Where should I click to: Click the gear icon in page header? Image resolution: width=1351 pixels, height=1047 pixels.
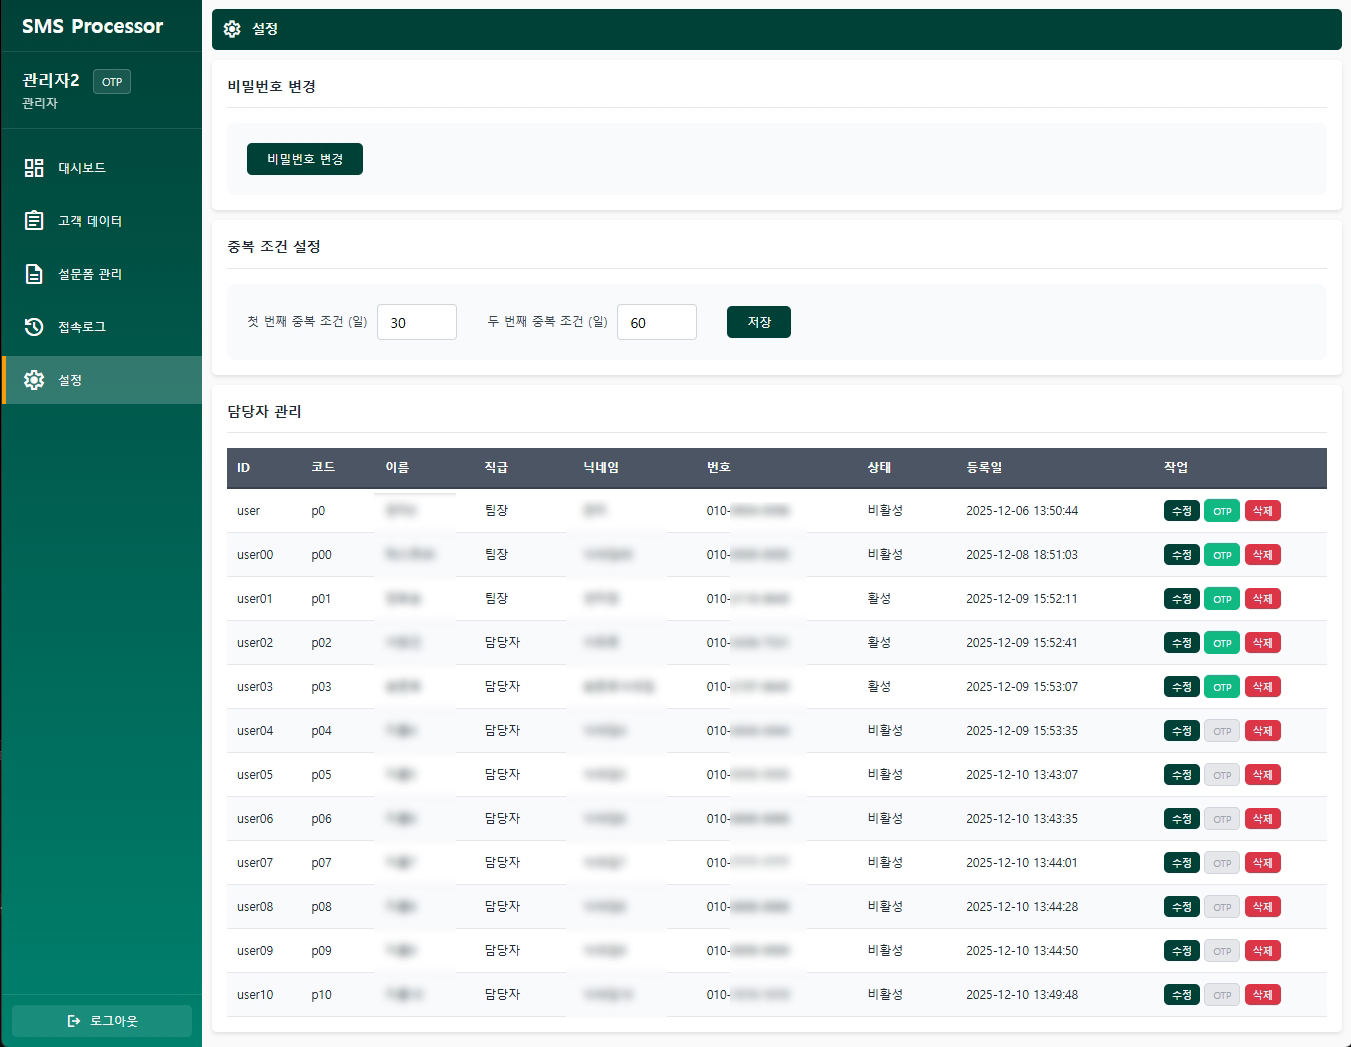coord(232,29)
